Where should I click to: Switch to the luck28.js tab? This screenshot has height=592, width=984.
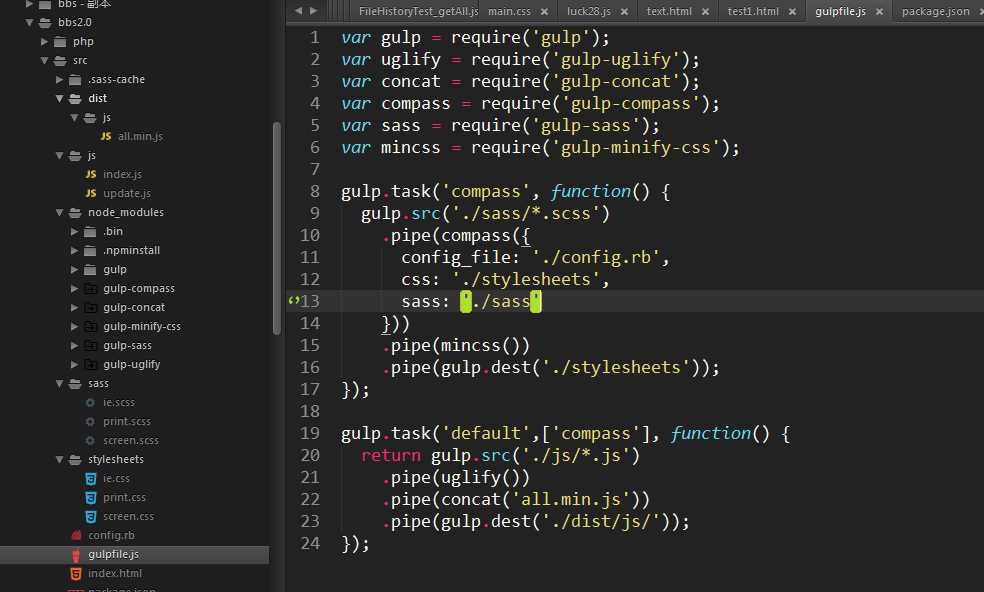[x=589, y=11]
